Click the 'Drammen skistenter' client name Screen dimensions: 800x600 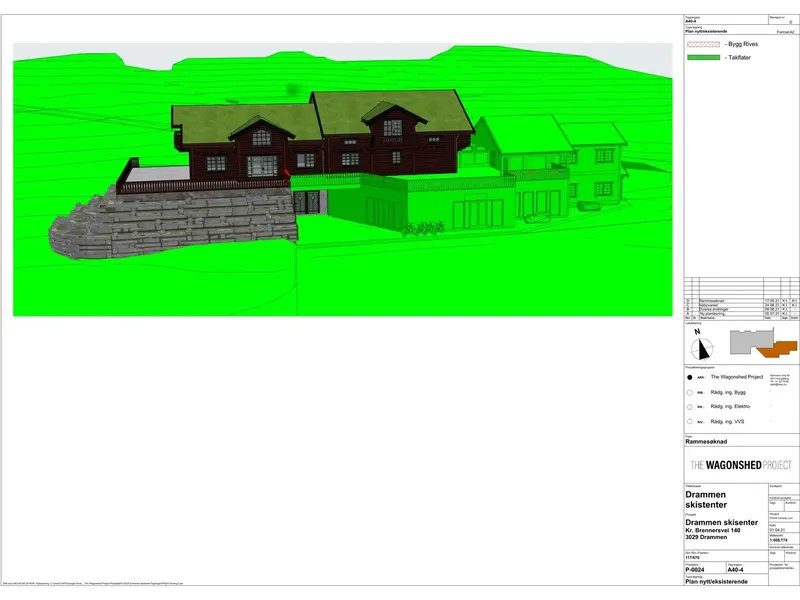click(x=706, y=500)
